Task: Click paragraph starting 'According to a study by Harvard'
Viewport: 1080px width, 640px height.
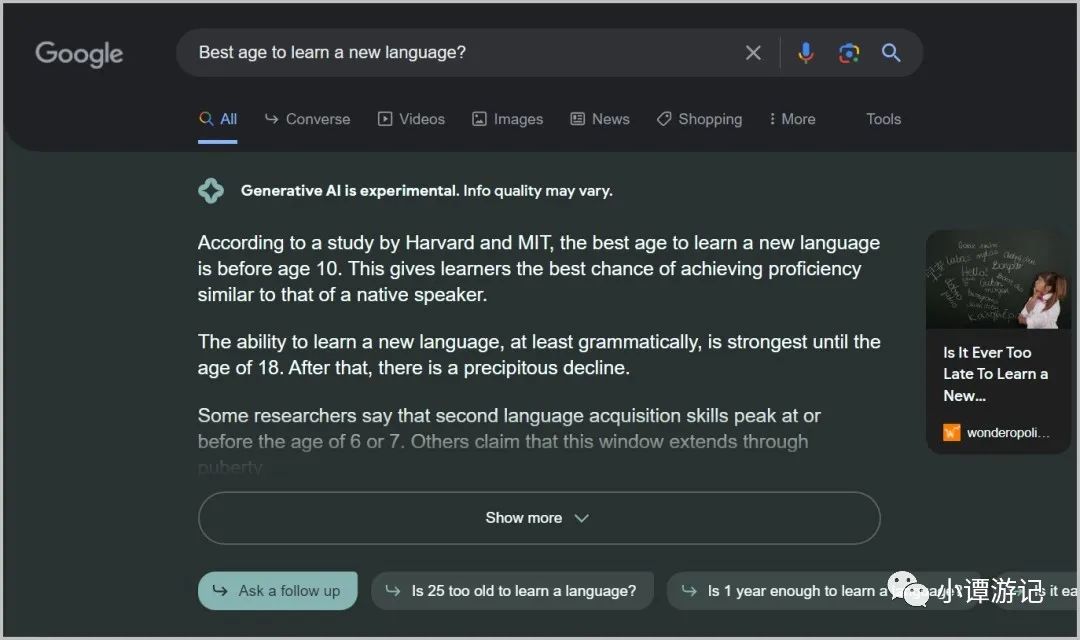Action: [539, 269]
